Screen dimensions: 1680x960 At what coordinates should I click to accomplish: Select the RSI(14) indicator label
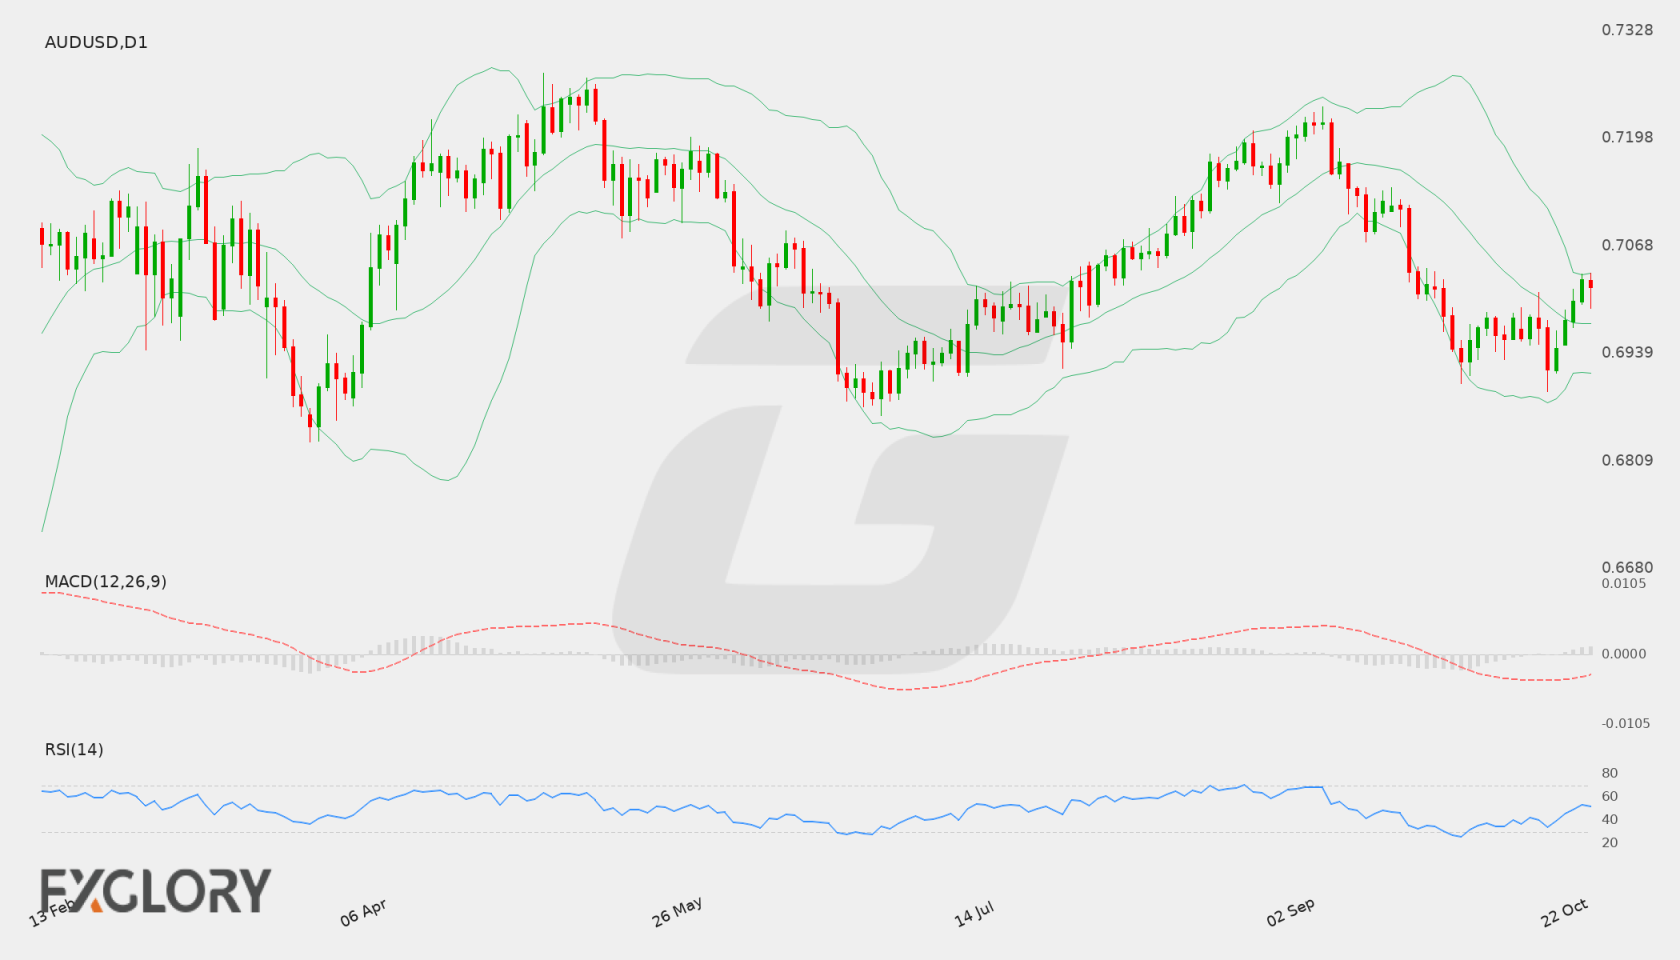click(x=74, y=749)
